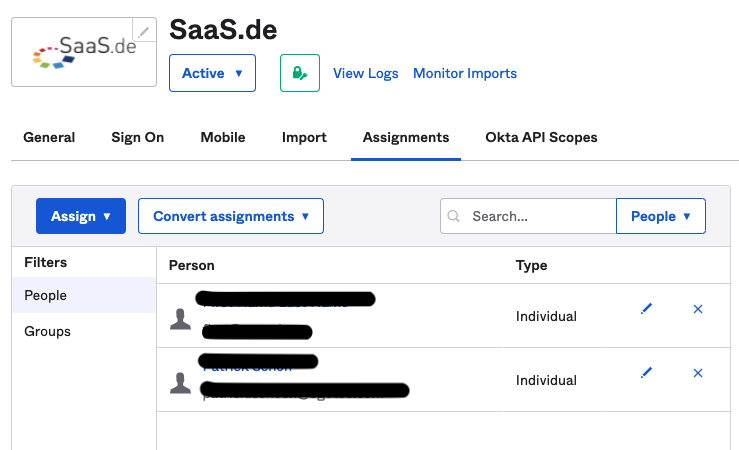The image size is (739, 450).
Task: Open the View Logs link
Action: [366, 74]
